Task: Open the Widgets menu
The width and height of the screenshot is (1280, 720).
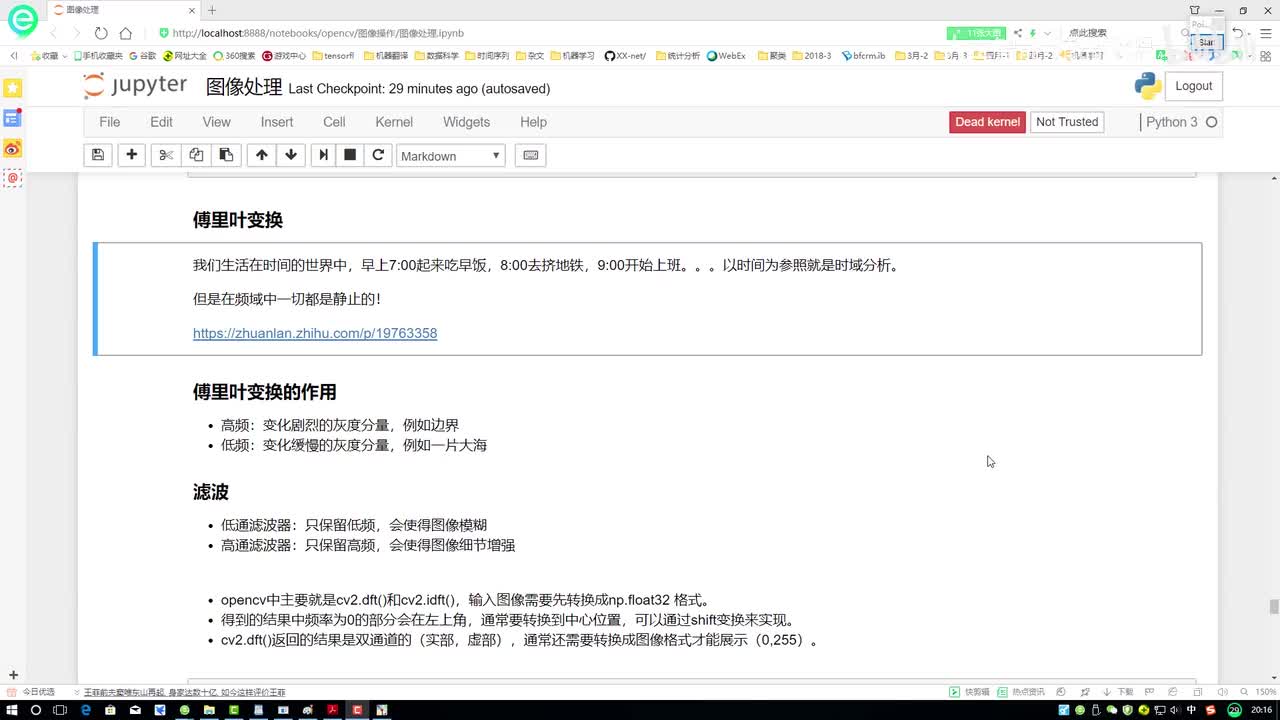Action: click(466, 122)
